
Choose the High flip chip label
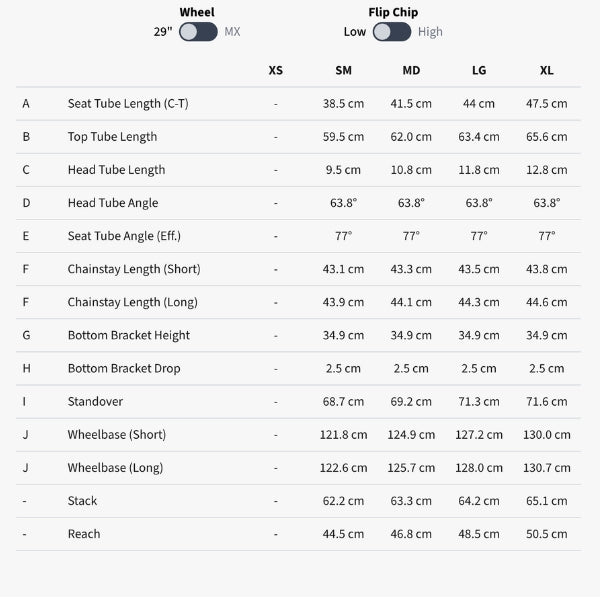430,32
